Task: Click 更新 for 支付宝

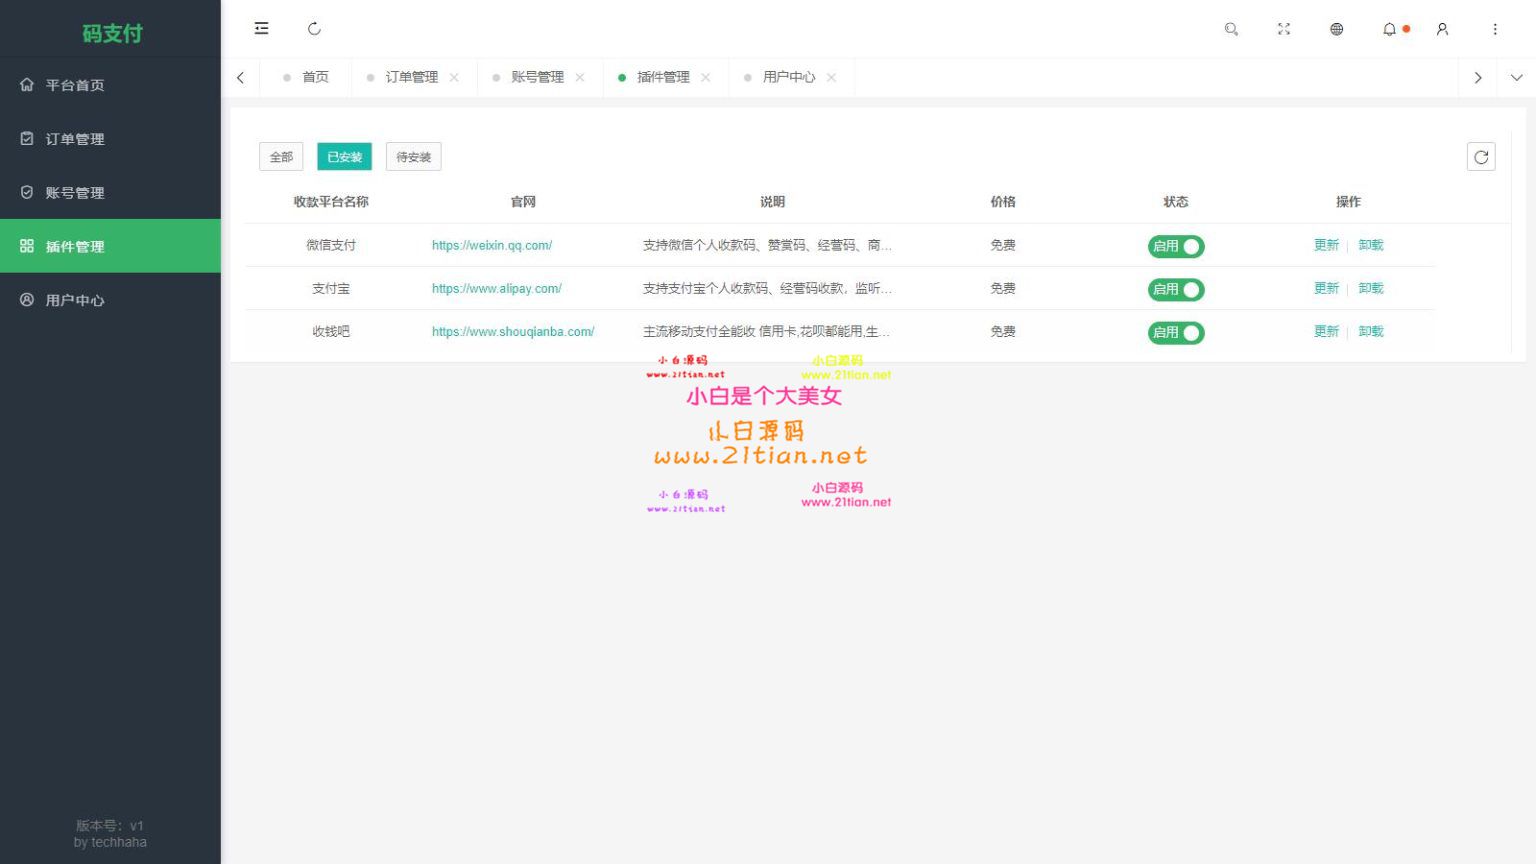Action: [1326, 288]
